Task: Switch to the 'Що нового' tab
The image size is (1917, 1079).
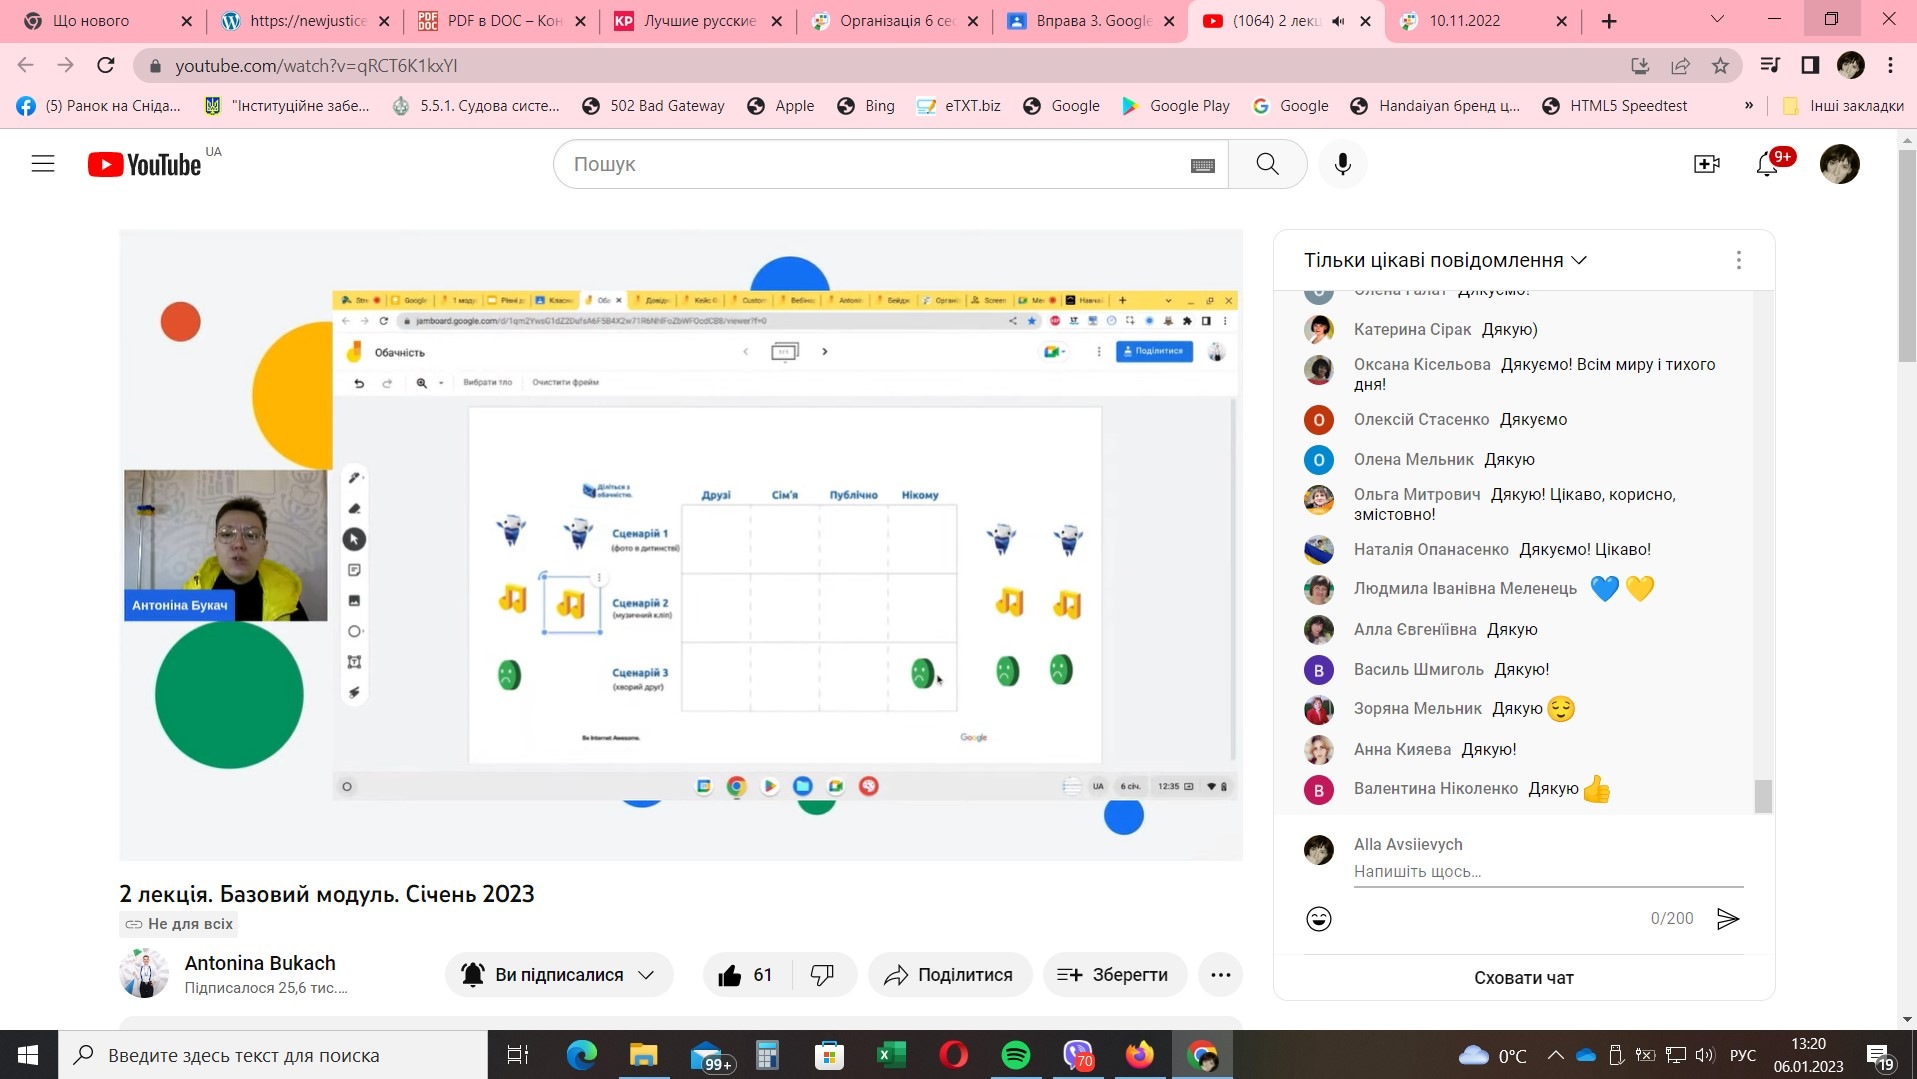Action: click(104, 21)
